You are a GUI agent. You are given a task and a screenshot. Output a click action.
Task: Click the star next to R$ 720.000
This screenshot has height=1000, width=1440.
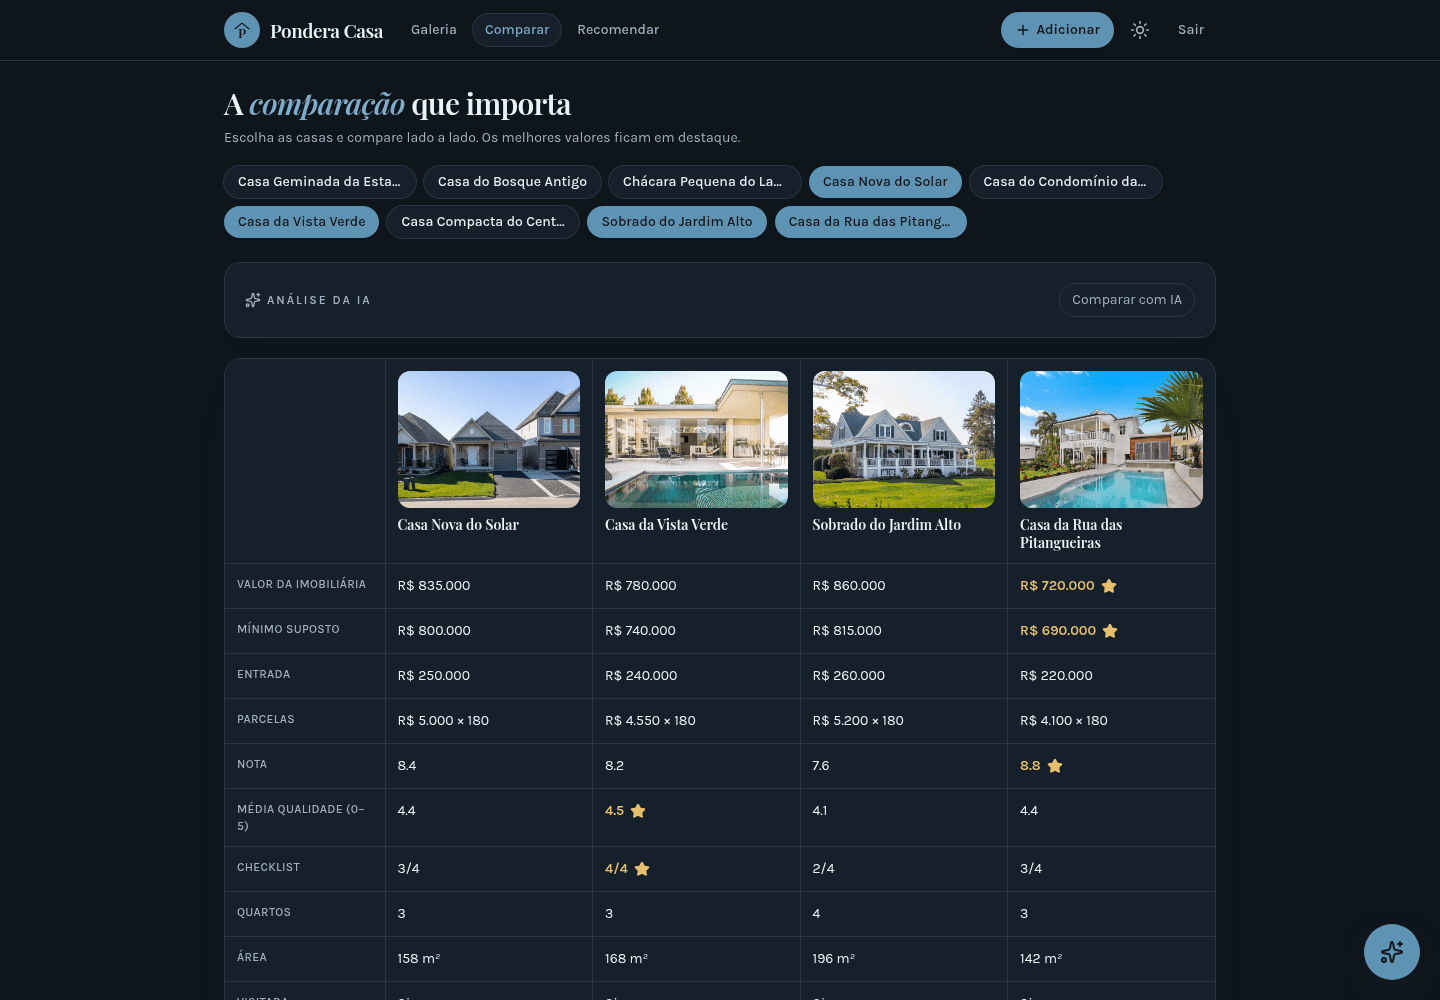tap(1109, 586)
